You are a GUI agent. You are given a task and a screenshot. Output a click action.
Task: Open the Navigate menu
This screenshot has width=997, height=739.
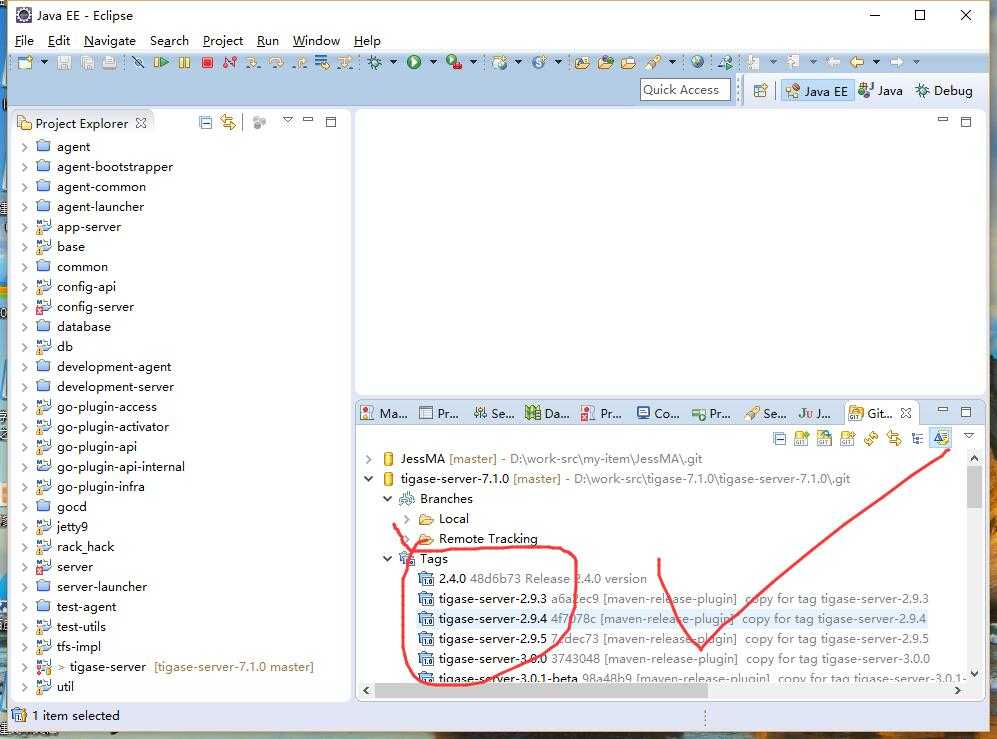(x=109, y=41)
